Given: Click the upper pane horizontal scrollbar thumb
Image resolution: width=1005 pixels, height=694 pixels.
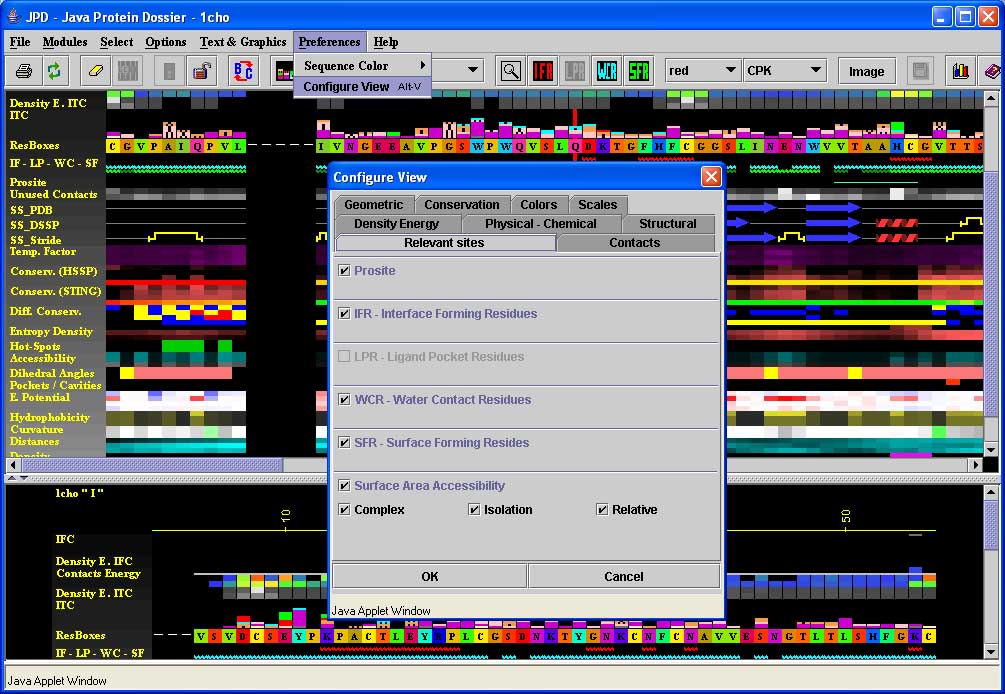Looking at the screenshot, I should tap(151, 465).
